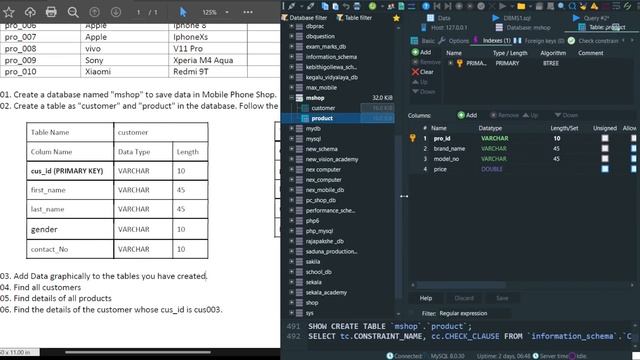Expand the sakila database node
640x360 pixels.
coord(291,262)
